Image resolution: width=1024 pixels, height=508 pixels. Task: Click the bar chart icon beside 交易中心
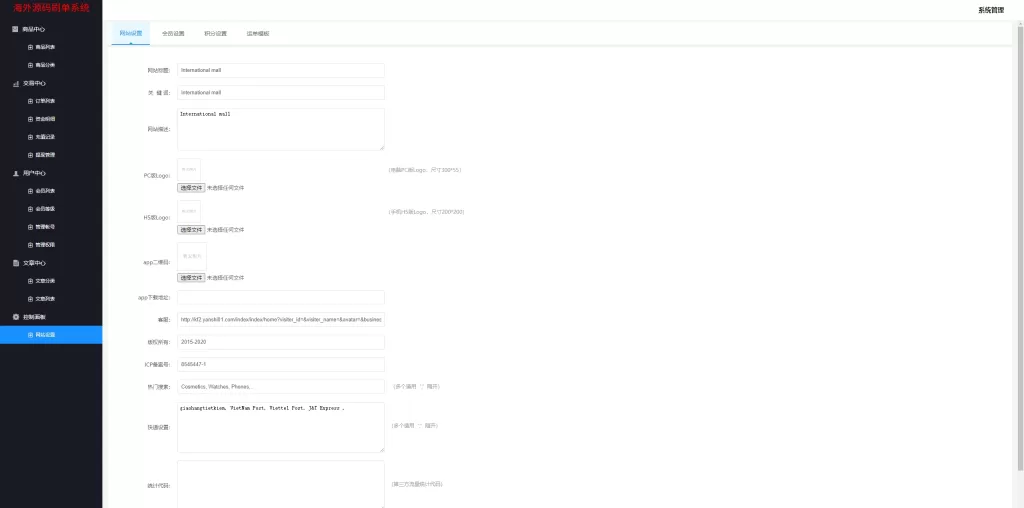[16, 84]
